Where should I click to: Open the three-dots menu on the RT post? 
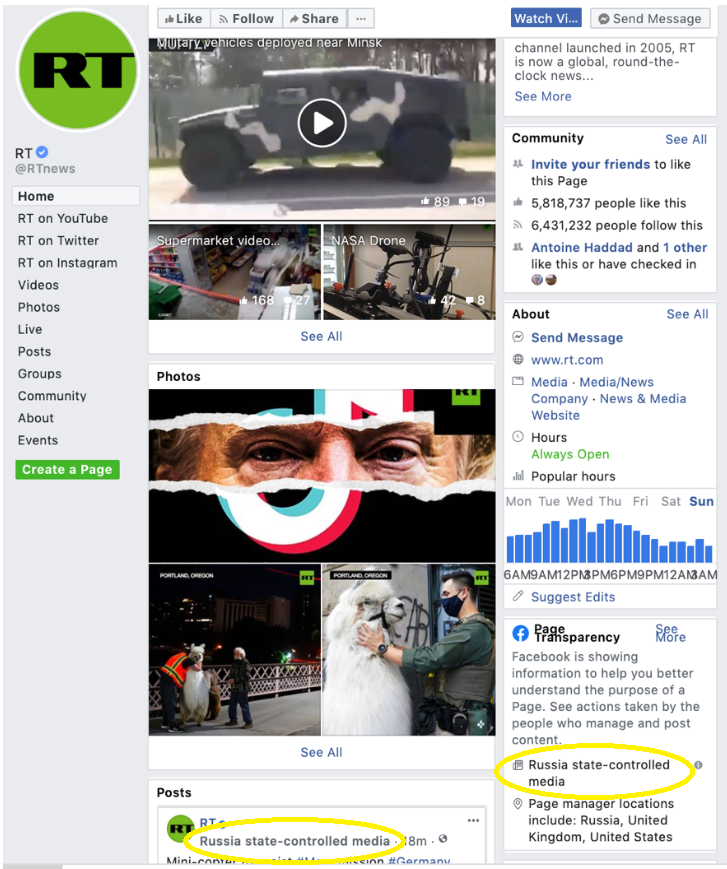coord(473,820)
